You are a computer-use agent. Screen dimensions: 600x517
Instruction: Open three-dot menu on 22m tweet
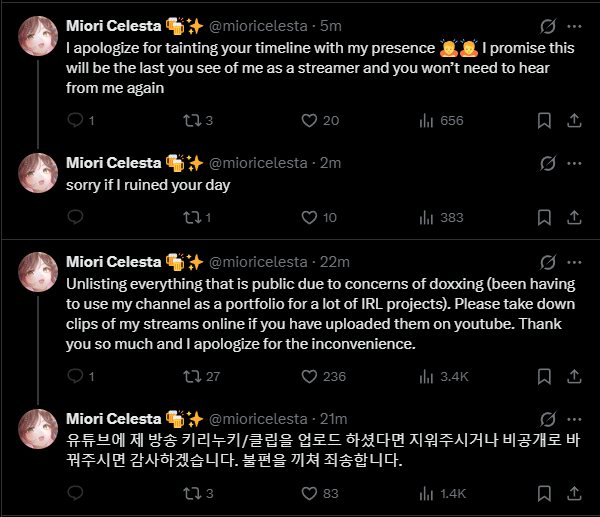pos(574,262)
